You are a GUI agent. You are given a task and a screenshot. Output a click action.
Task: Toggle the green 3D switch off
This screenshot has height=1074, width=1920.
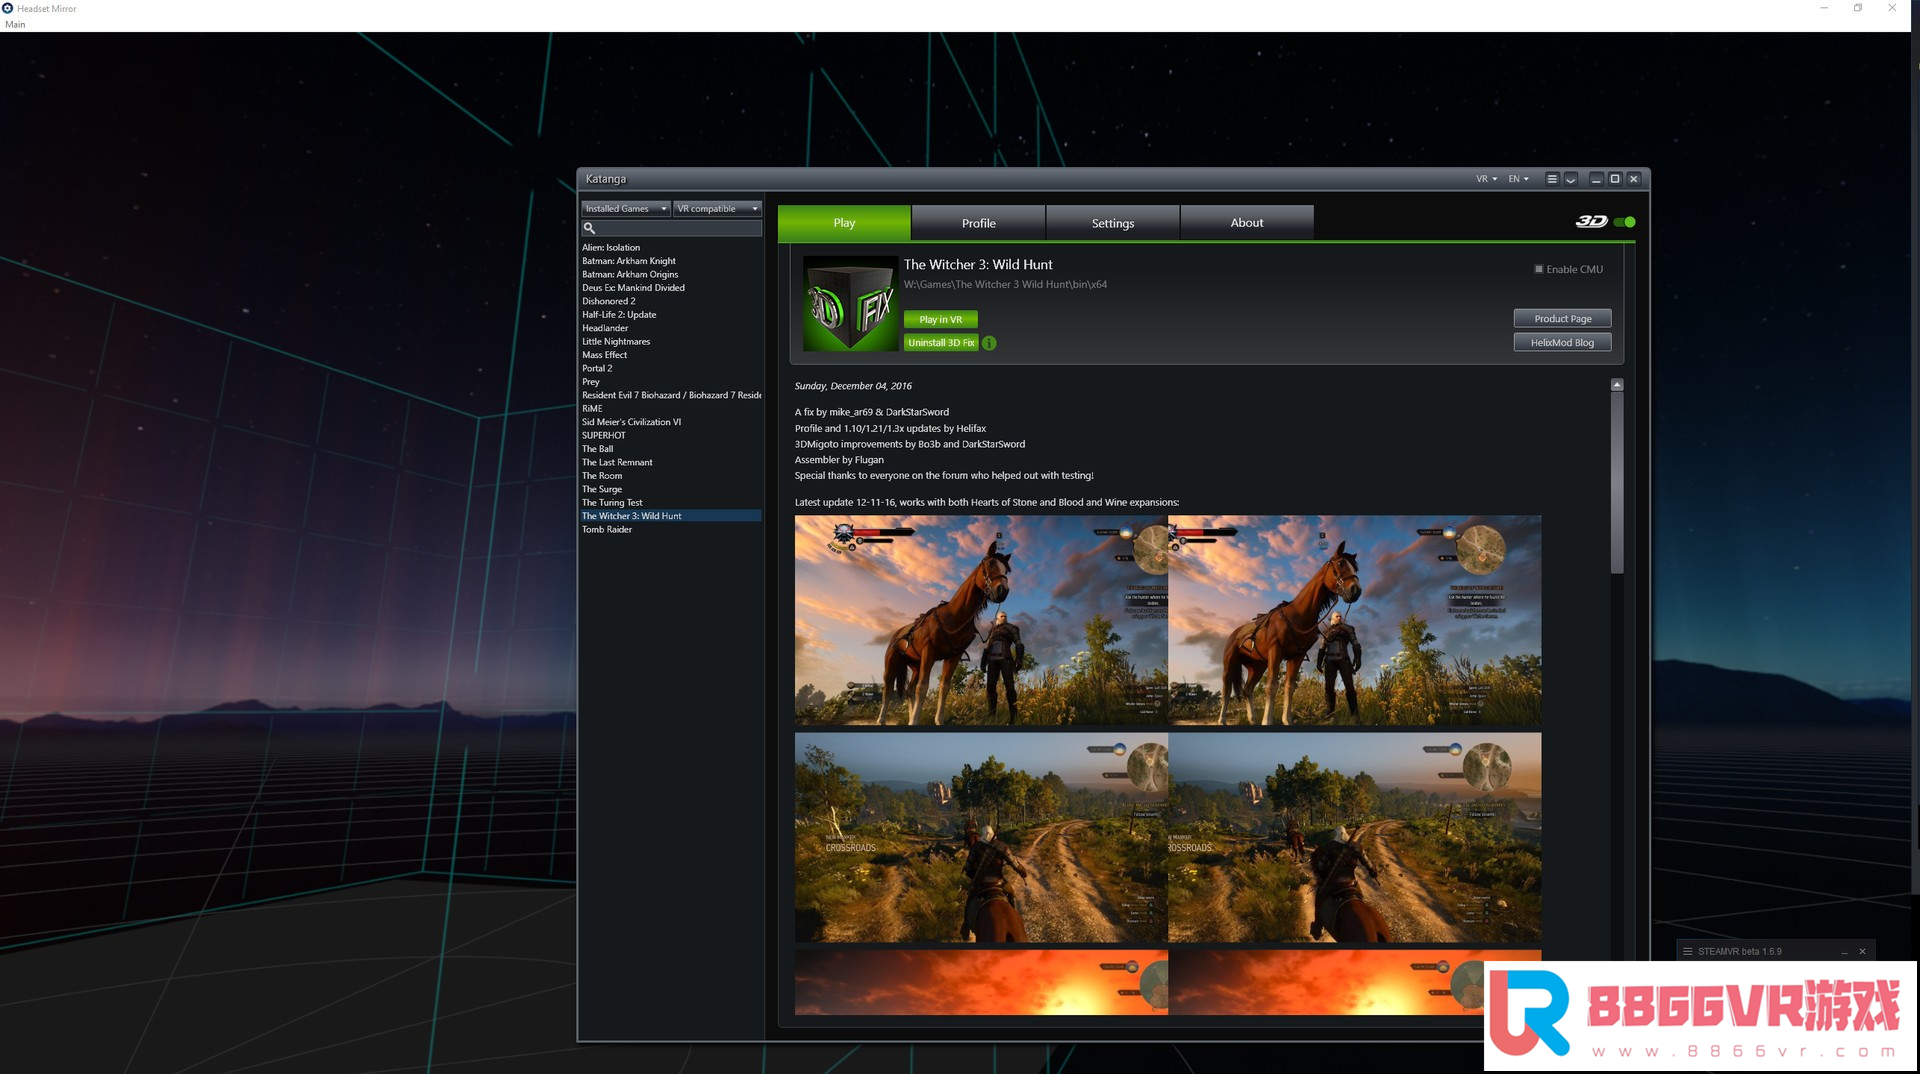pos(1625,222)
